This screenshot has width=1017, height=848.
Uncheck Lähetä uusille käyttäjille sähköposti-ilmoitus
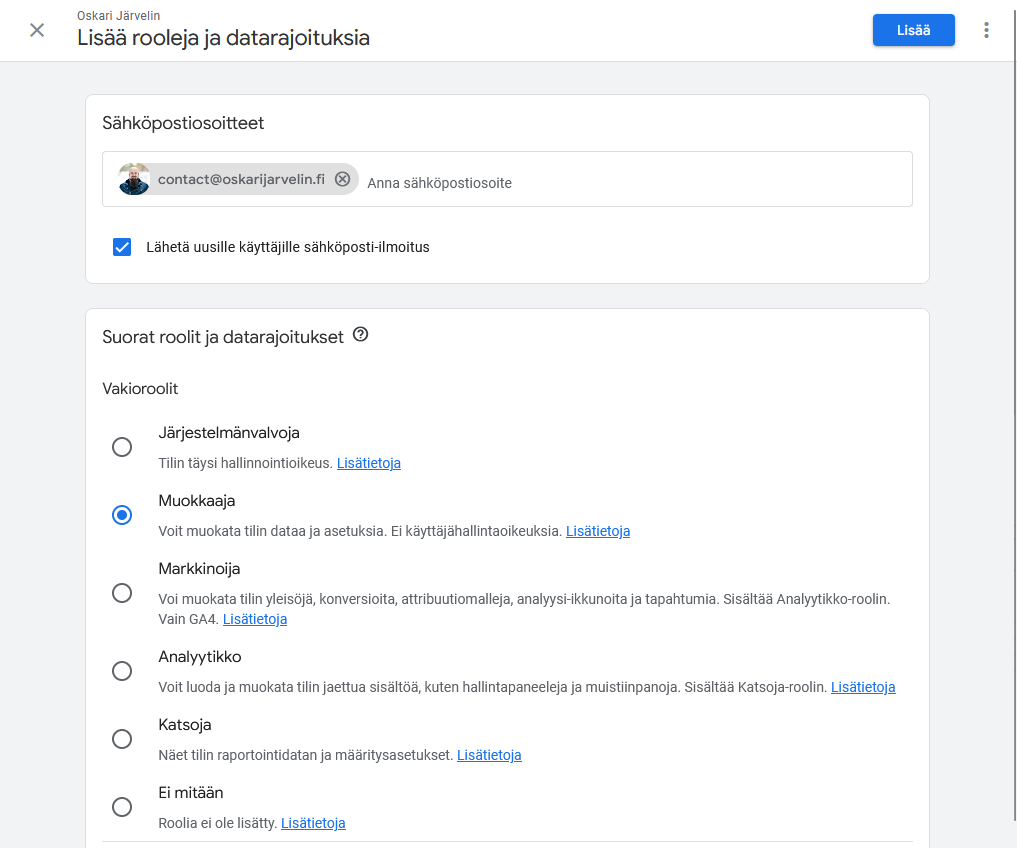[122, 247]
